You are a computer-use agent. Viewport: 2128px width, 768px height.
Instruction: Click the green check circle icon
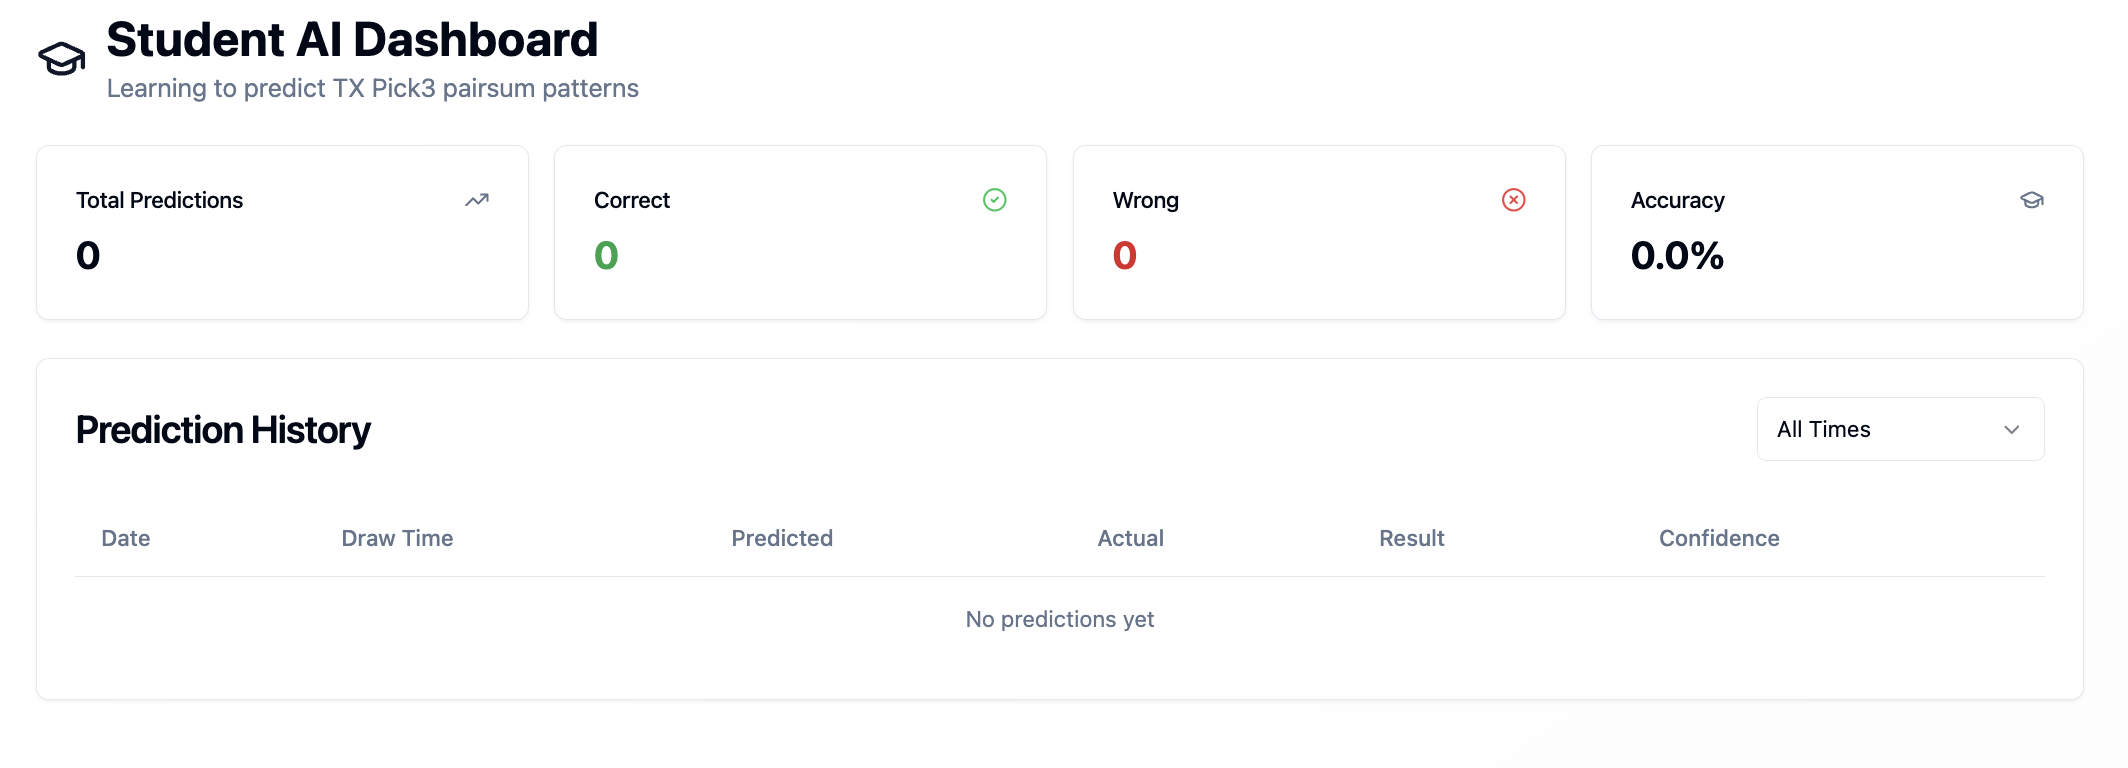994,200
